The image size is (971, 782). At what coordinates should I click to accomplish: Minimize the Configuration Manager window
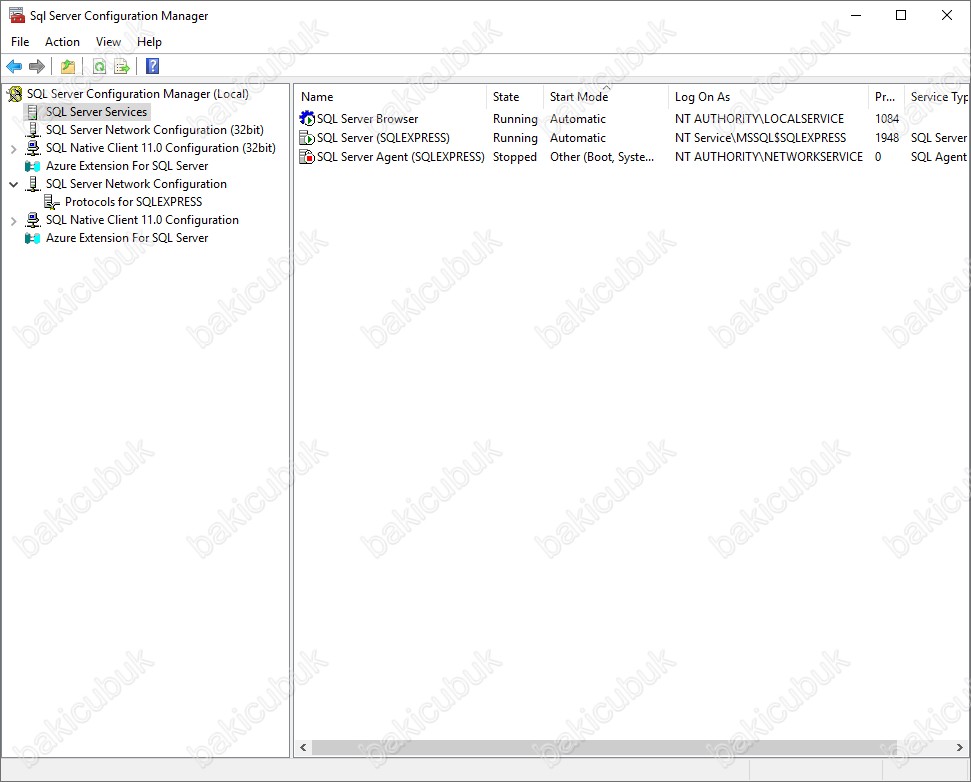click(x=856, y=15)
